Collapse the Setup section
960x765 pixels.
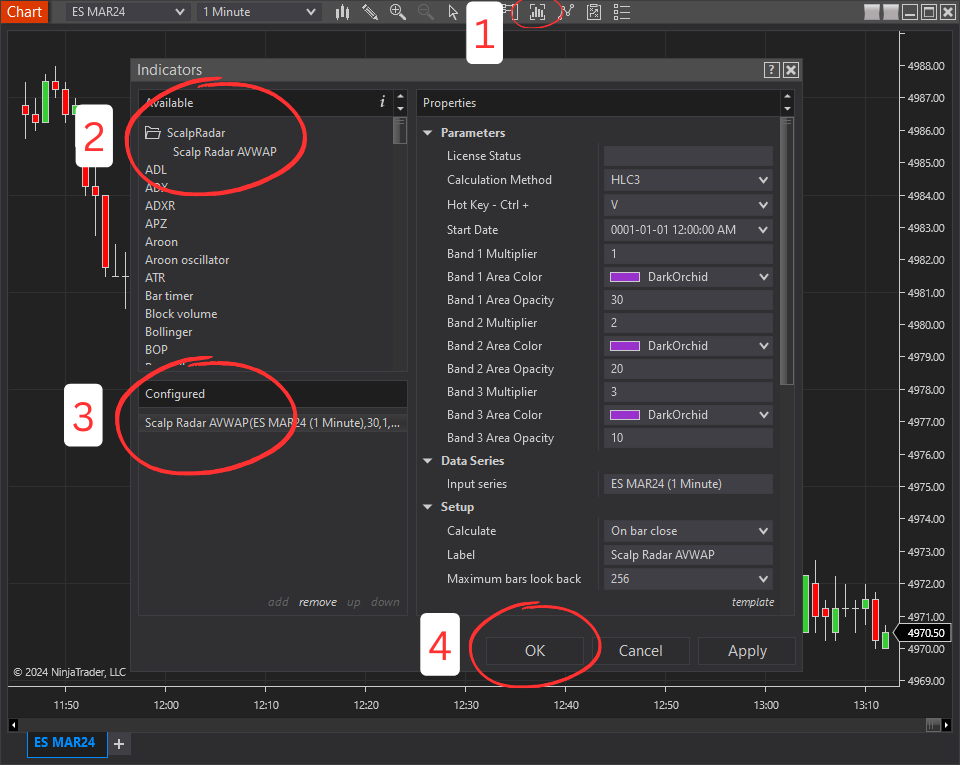click(428, 507)
